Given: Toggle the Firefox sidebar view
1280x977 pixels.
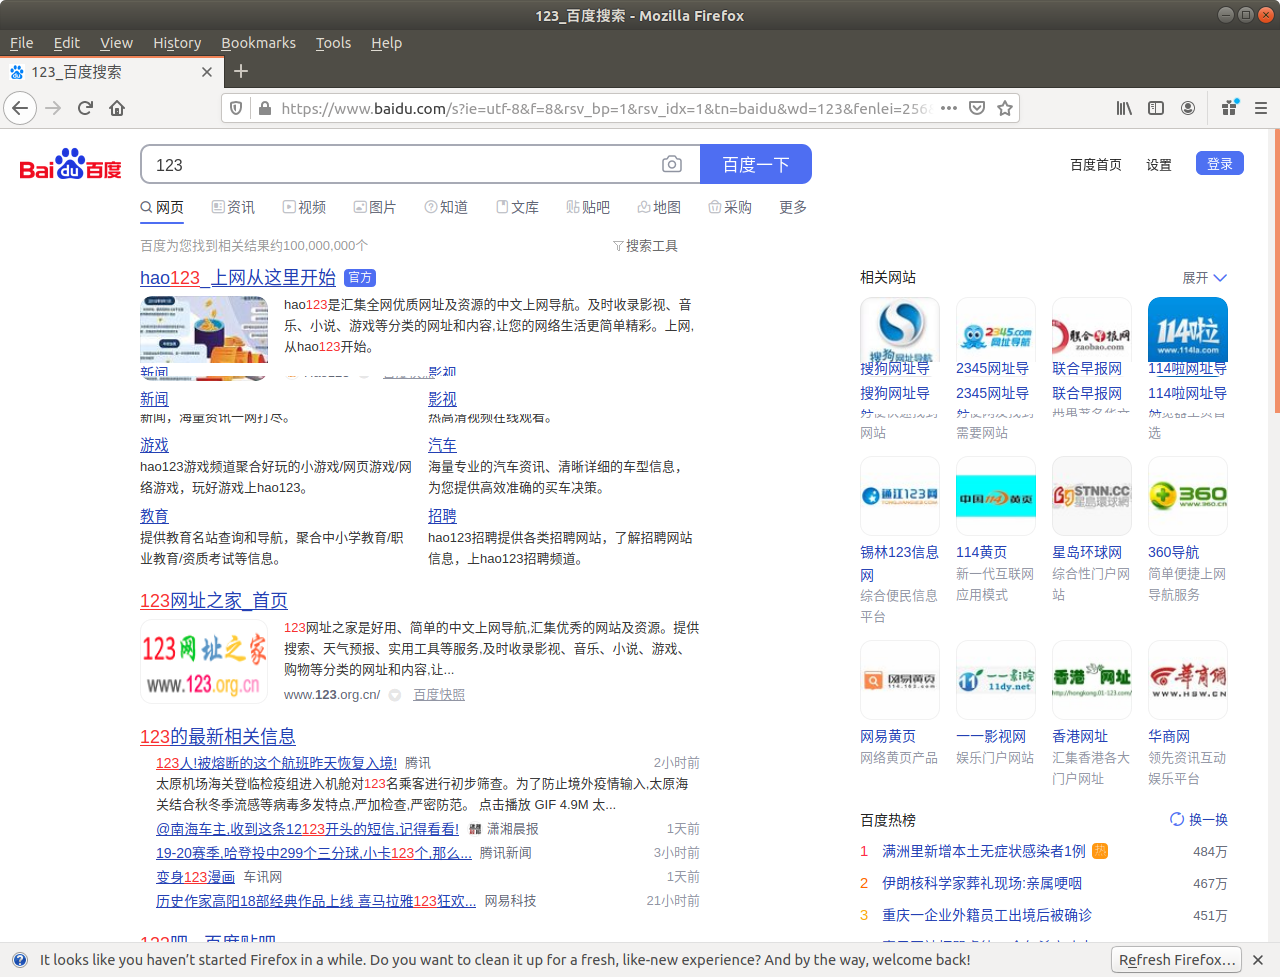Looking at the screenshot, I should tap(1156, 108).
